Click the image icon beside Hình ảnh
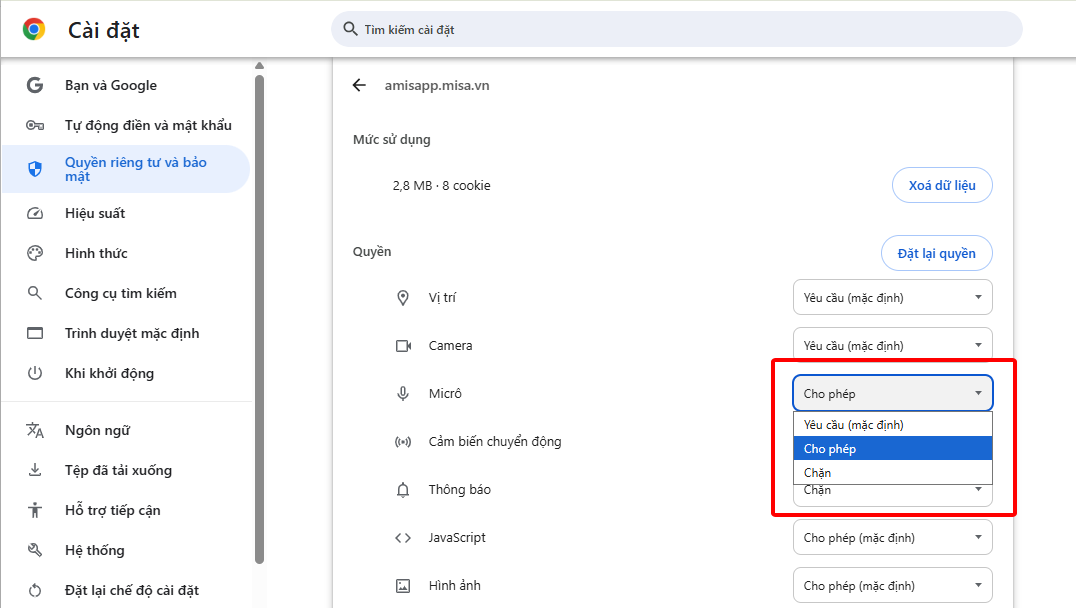Image resolution: width=1076 pixels, height=608 pixels. (403, 586)
